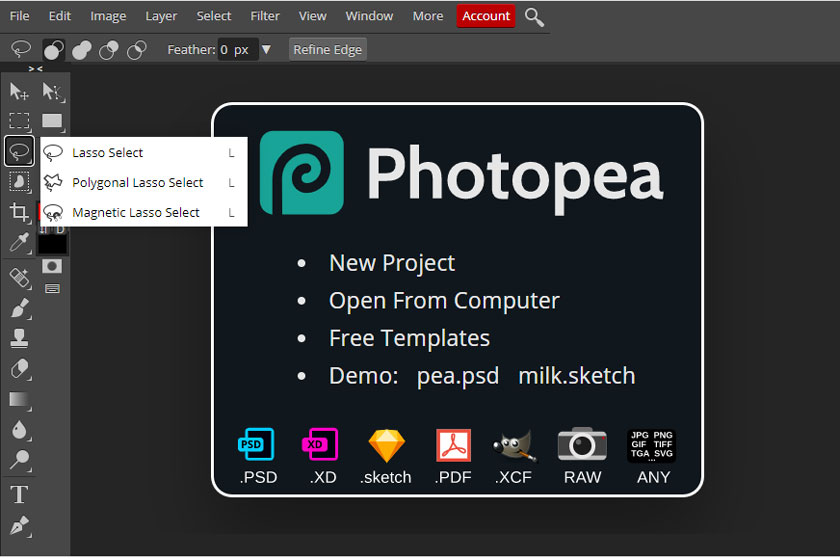Select the Type text tool
The width and height of the screenshot is (840, 560).
[x=19, y=494]
